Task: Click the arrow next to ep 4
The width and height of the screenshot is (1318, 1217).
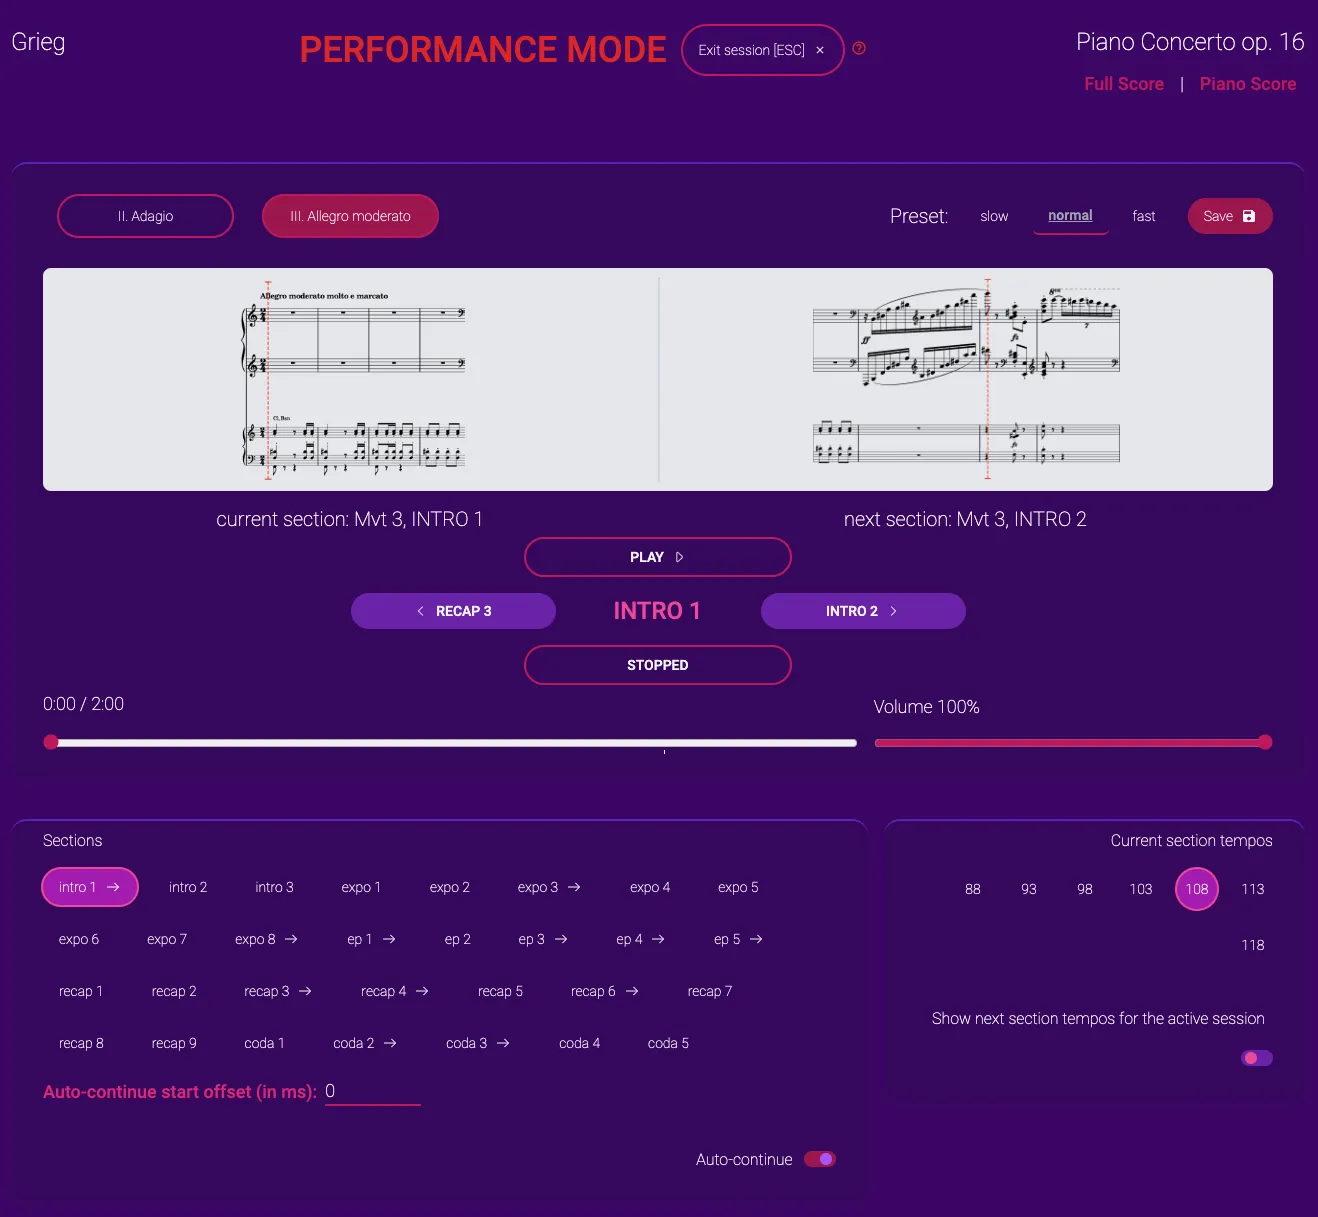Action: pos(658,939)
